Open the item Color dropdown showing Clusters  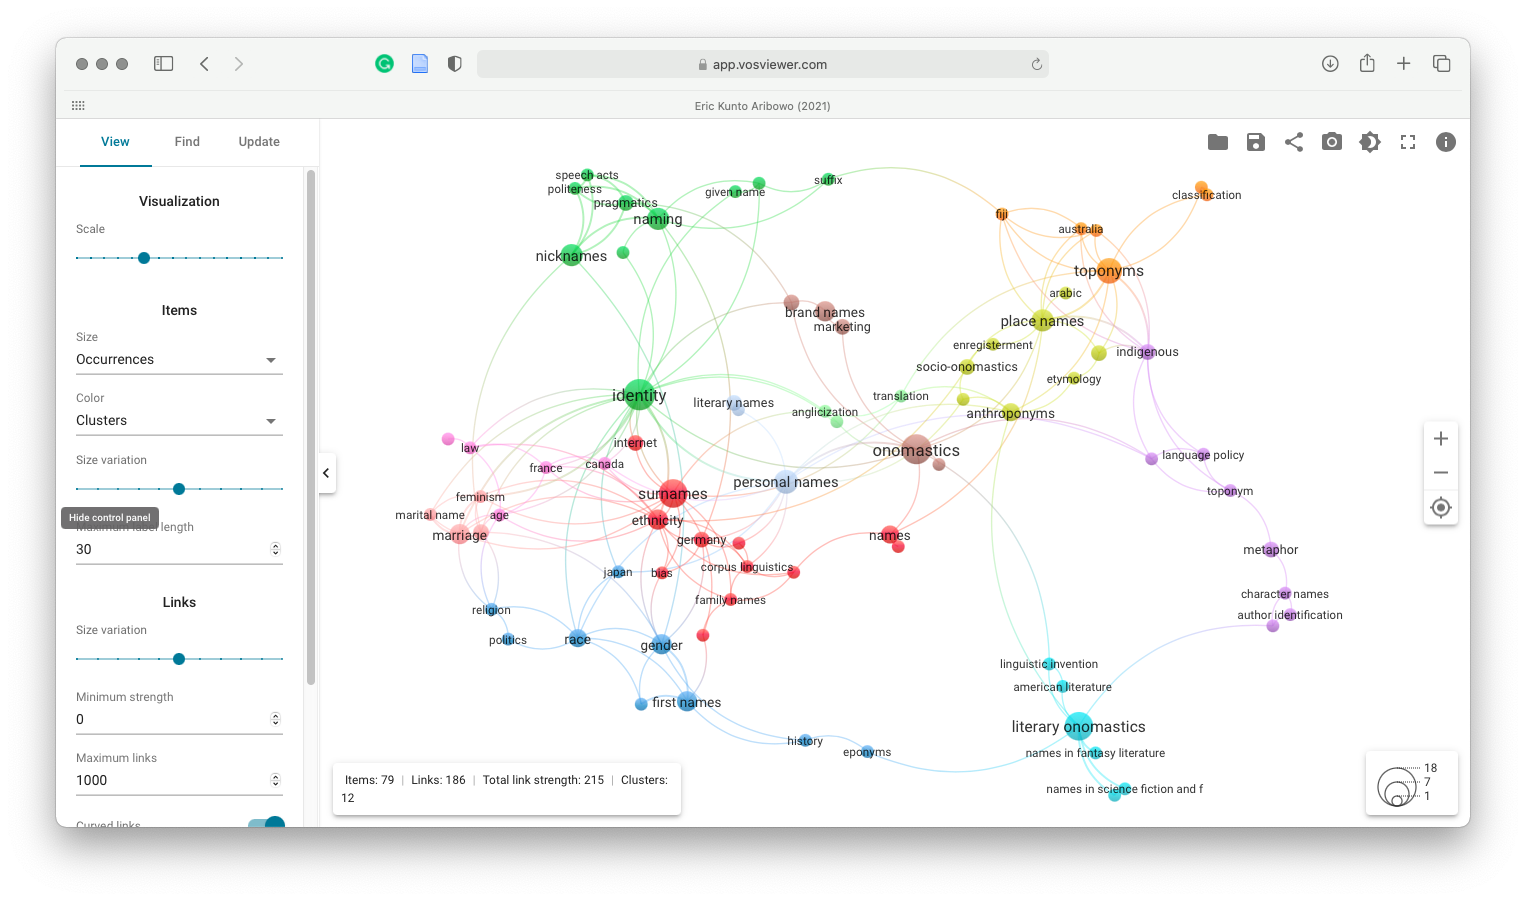click(178, 420)
